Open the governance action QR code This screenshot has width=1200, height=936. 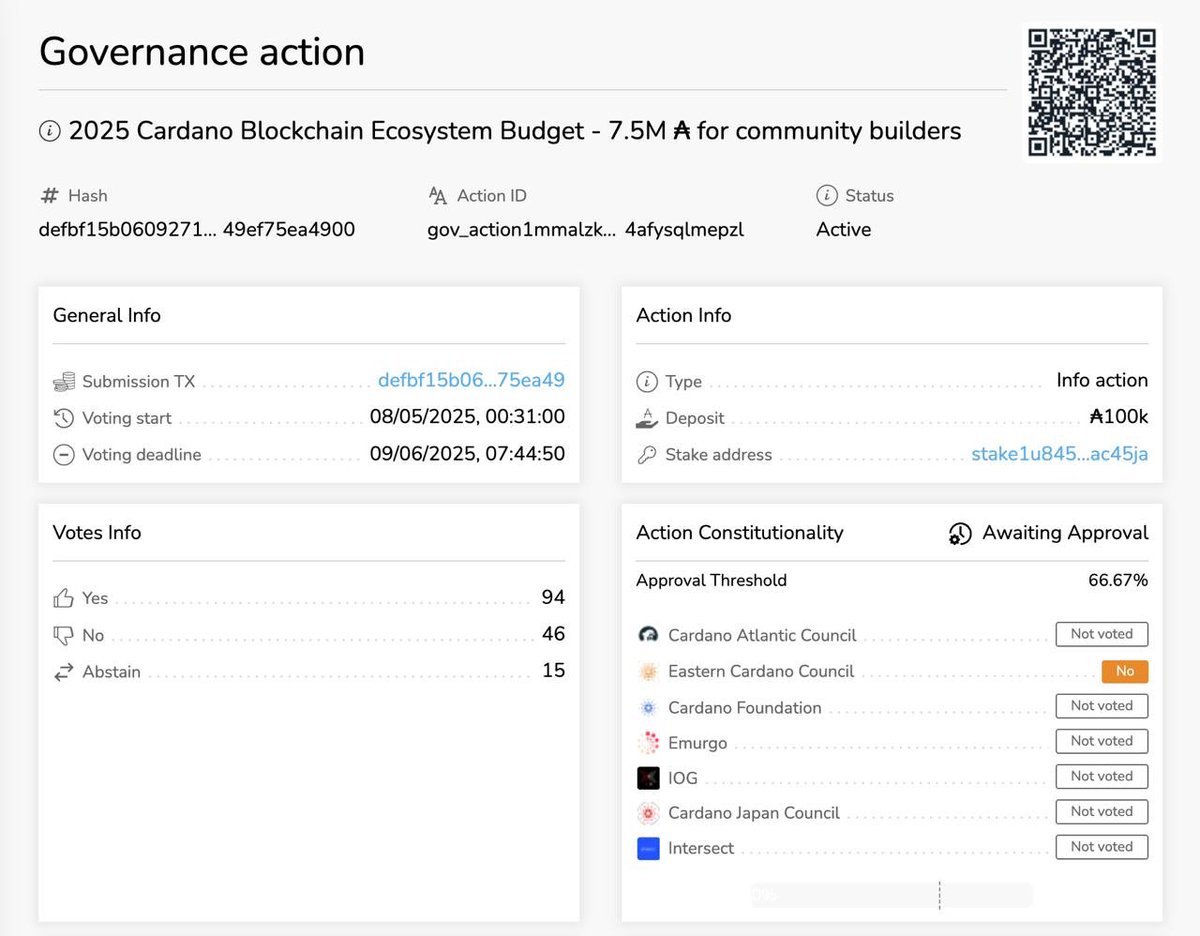(x=1092, y=92)
